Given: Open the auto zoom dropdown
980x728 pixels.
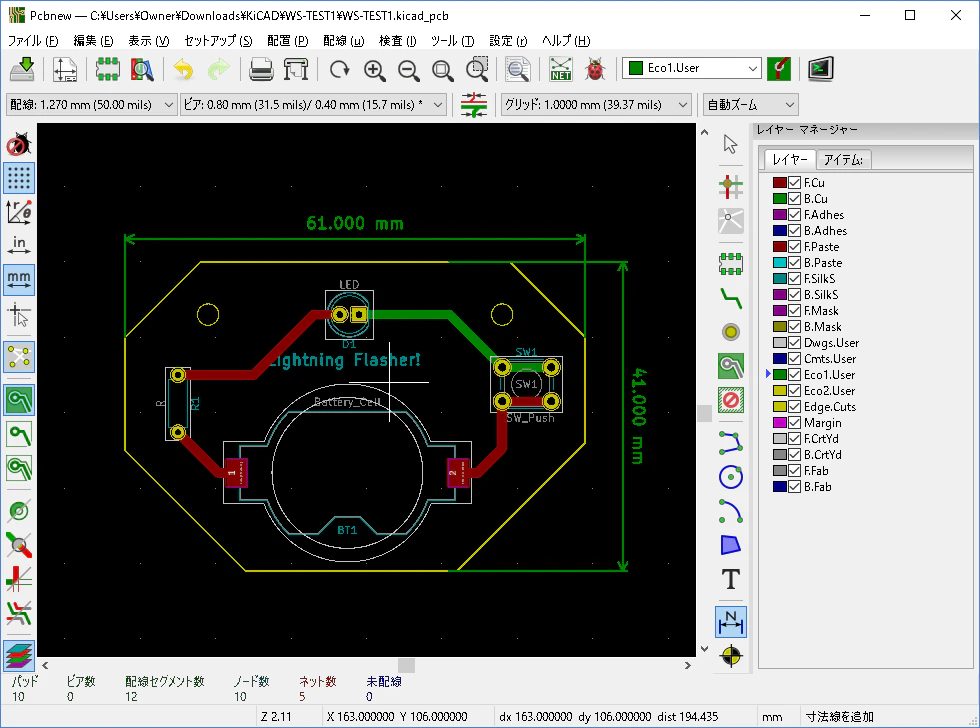Looking at the screenshot, I should point(751,104).
